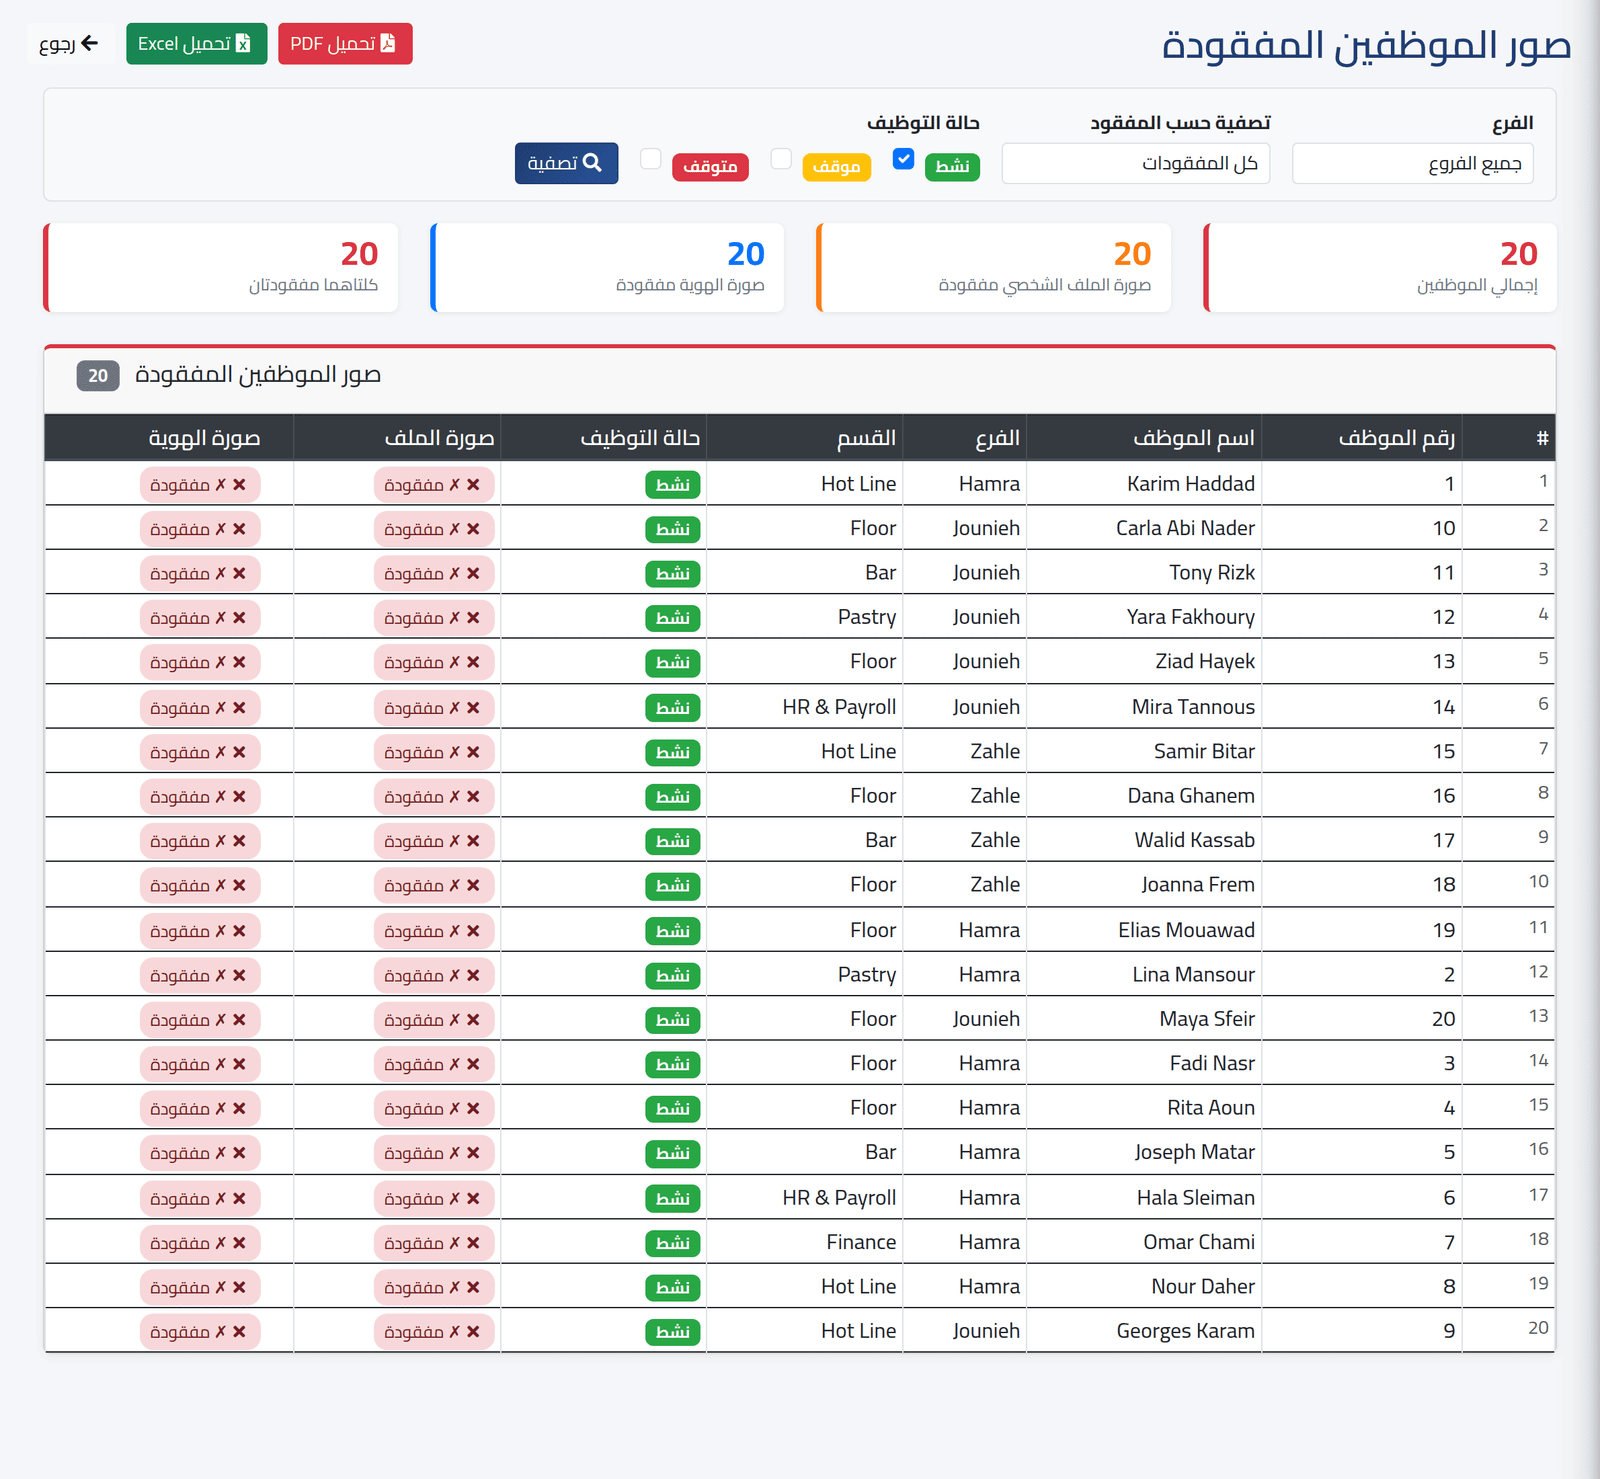Apply filters with the تصفية button
Viewport: 1600px width, 1479px height.
pos(566,163)
